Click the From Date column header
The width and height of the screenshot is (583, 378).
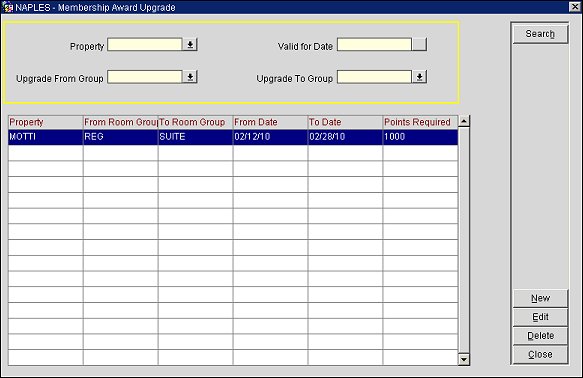(270, 122)
